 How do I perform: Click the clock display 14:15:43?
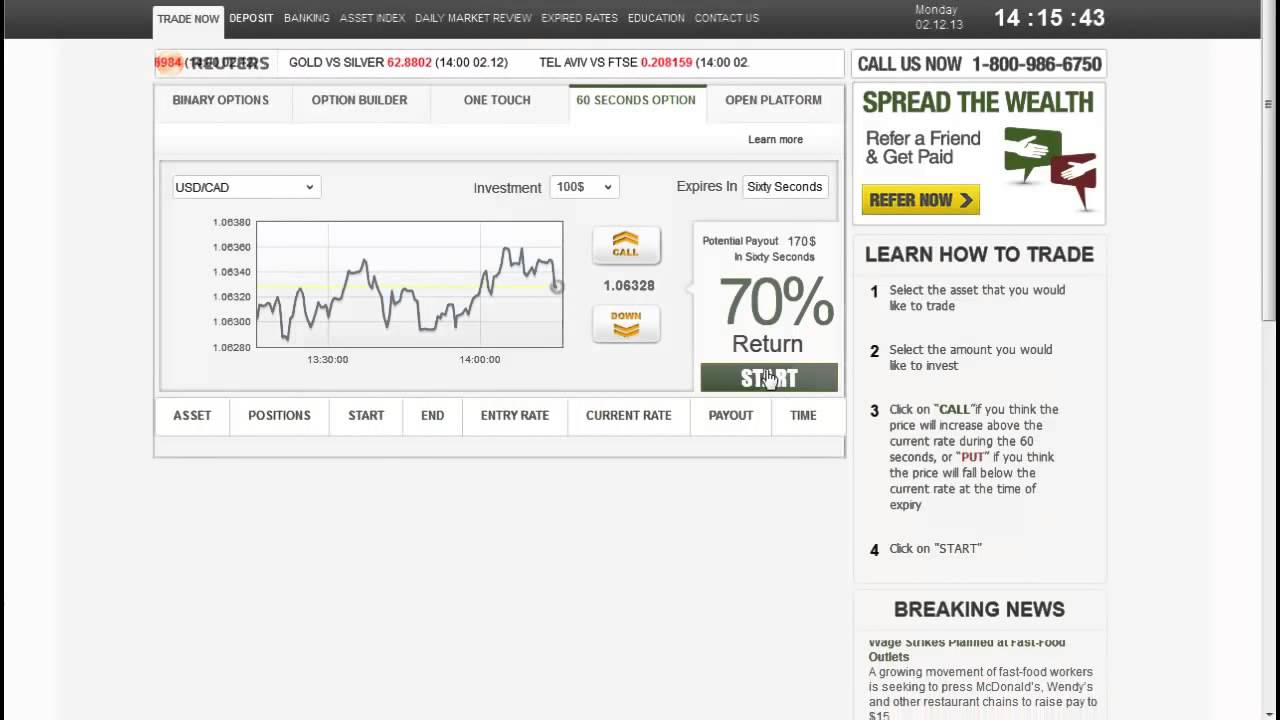[x=1049, y=18]
